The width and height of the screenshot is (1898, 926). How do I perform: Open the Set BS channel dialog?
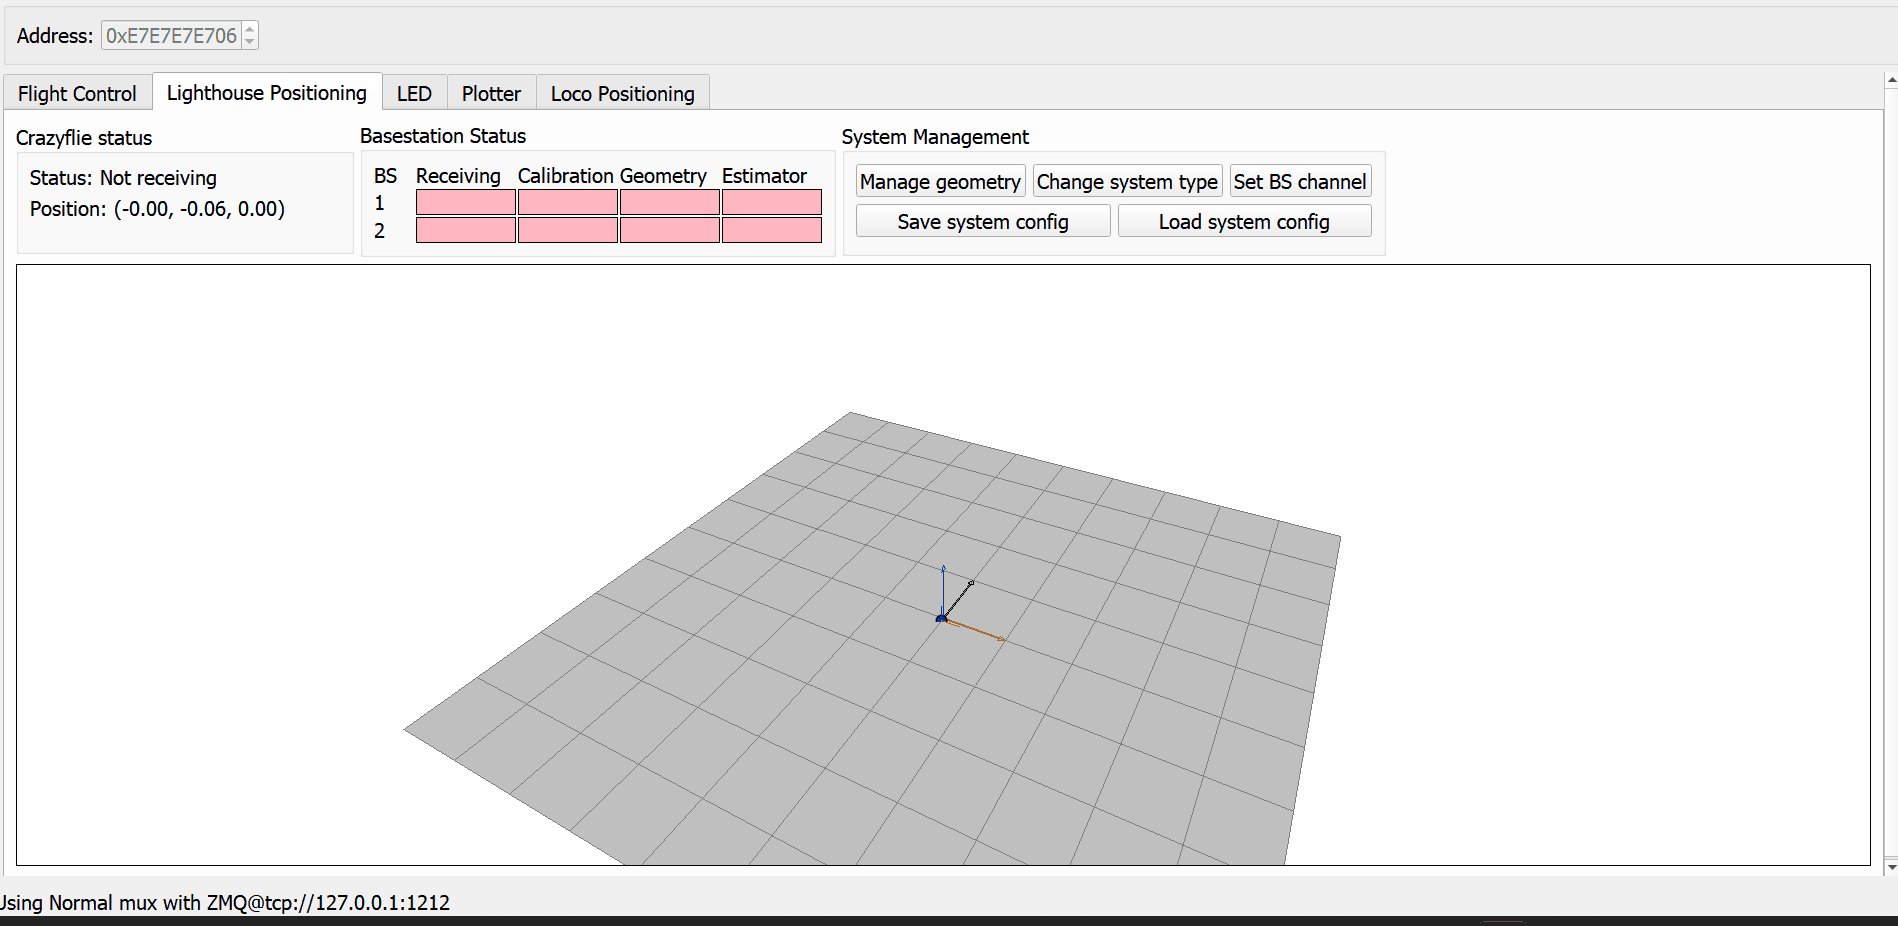pyautogui.click(x=1299, y=182)
